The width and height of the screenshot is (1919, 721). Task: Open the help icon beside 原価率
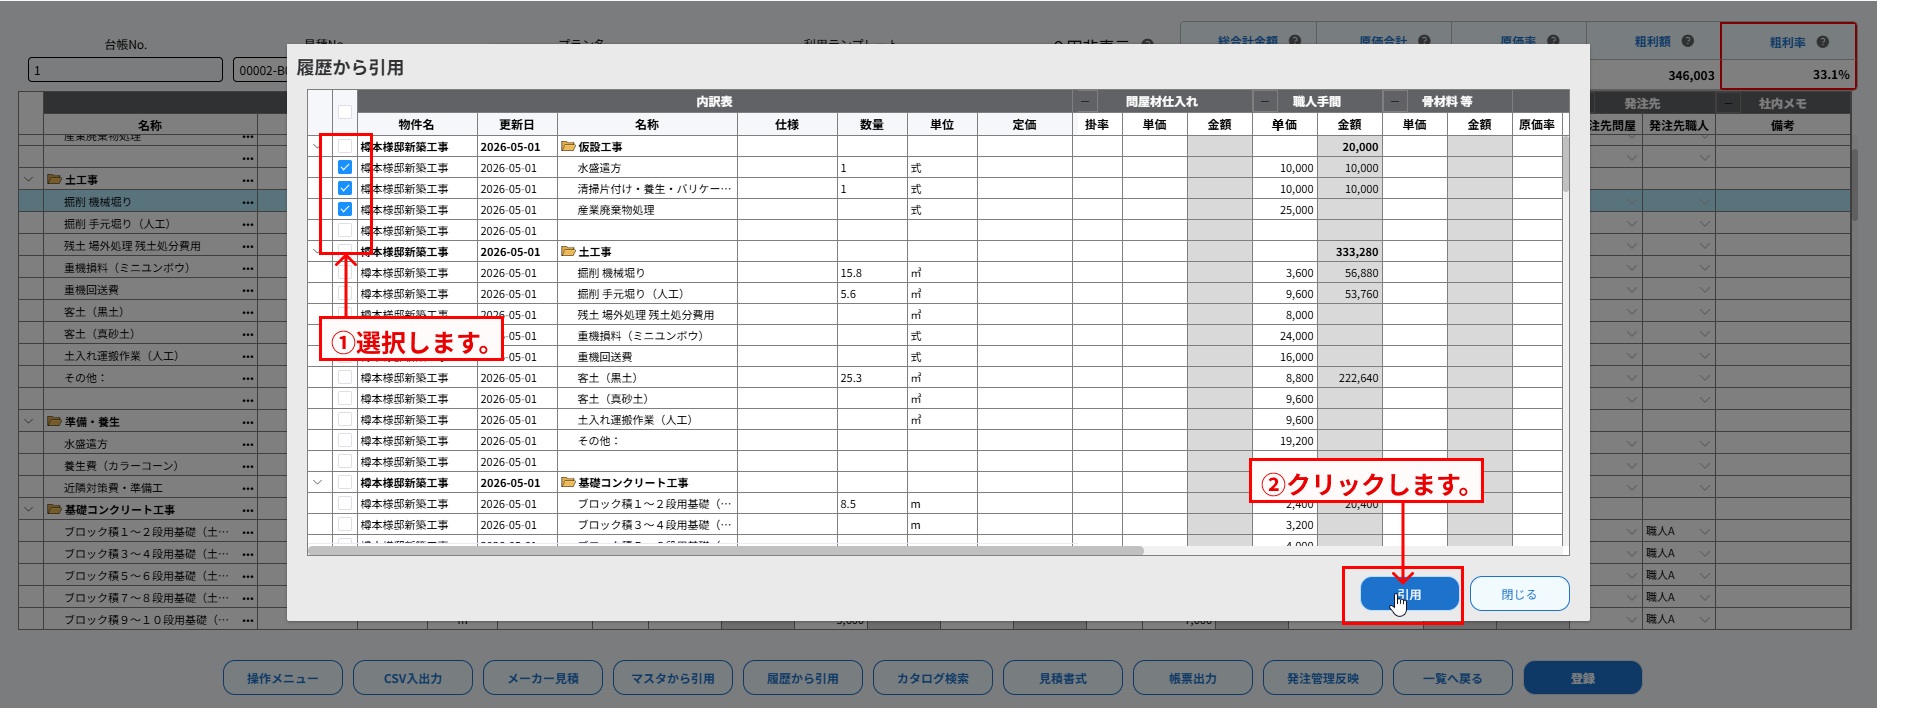[1553, 41]
